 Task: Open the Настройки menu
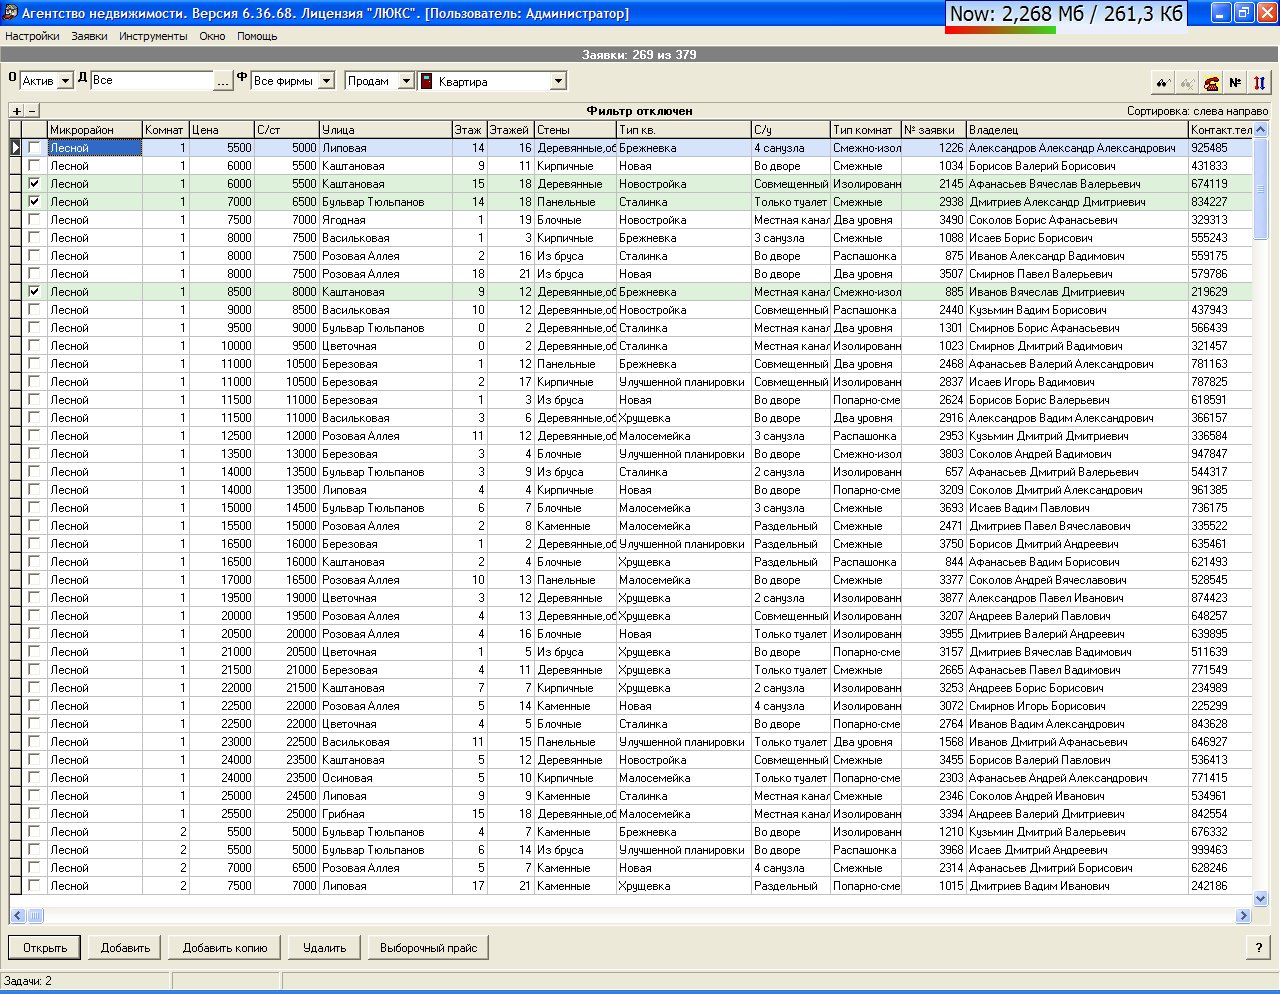click(32, 36)
